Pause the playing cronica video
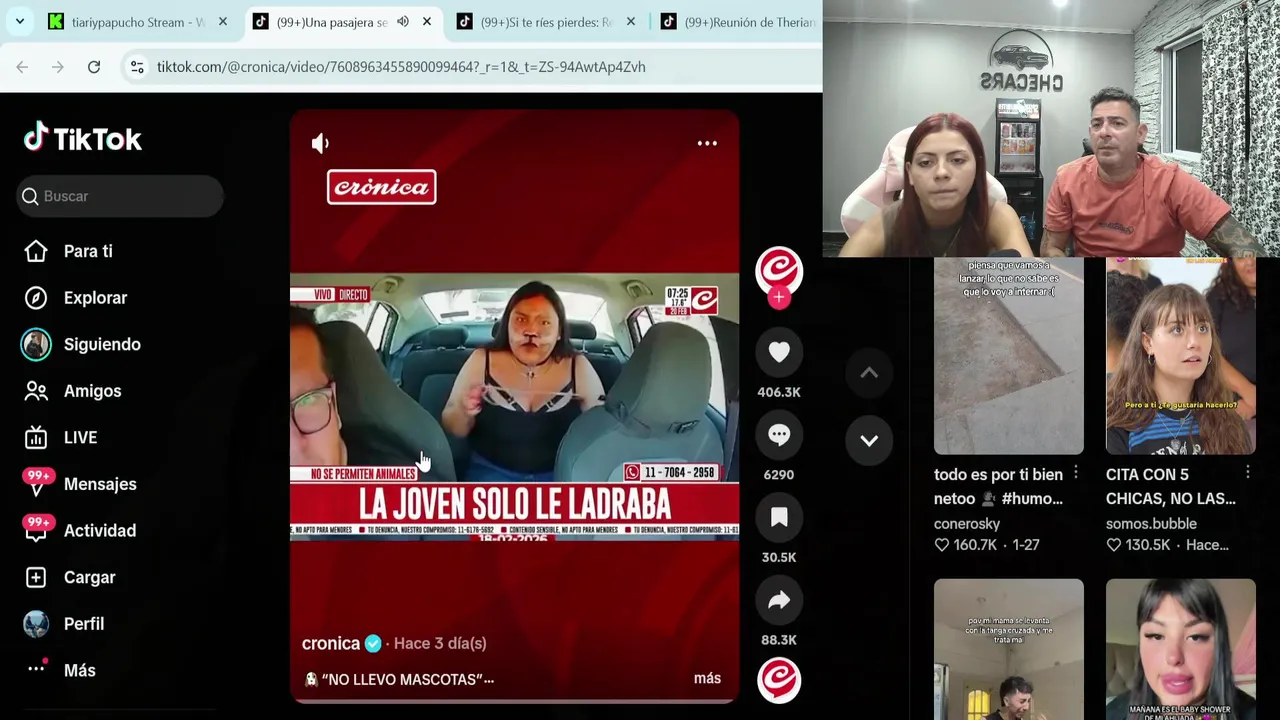1280x720 pixels. click(x=514, y=405)
